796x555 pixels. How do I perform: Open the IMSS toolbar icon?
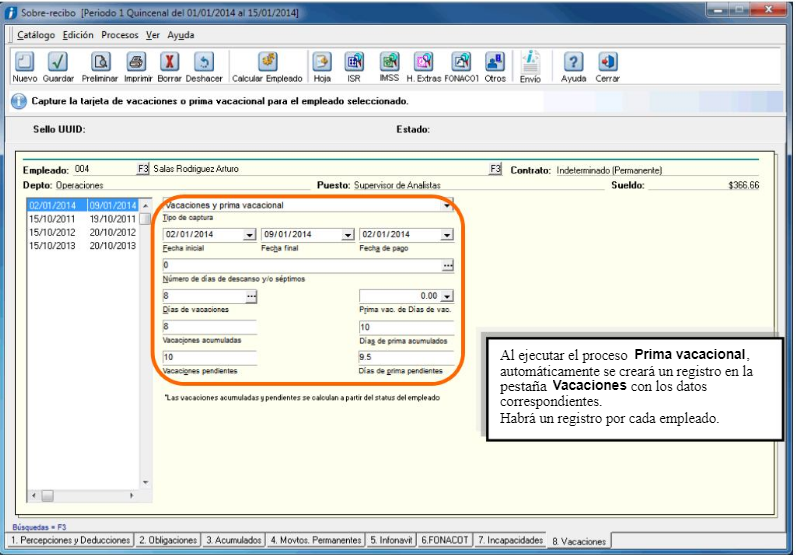point(389,62)
